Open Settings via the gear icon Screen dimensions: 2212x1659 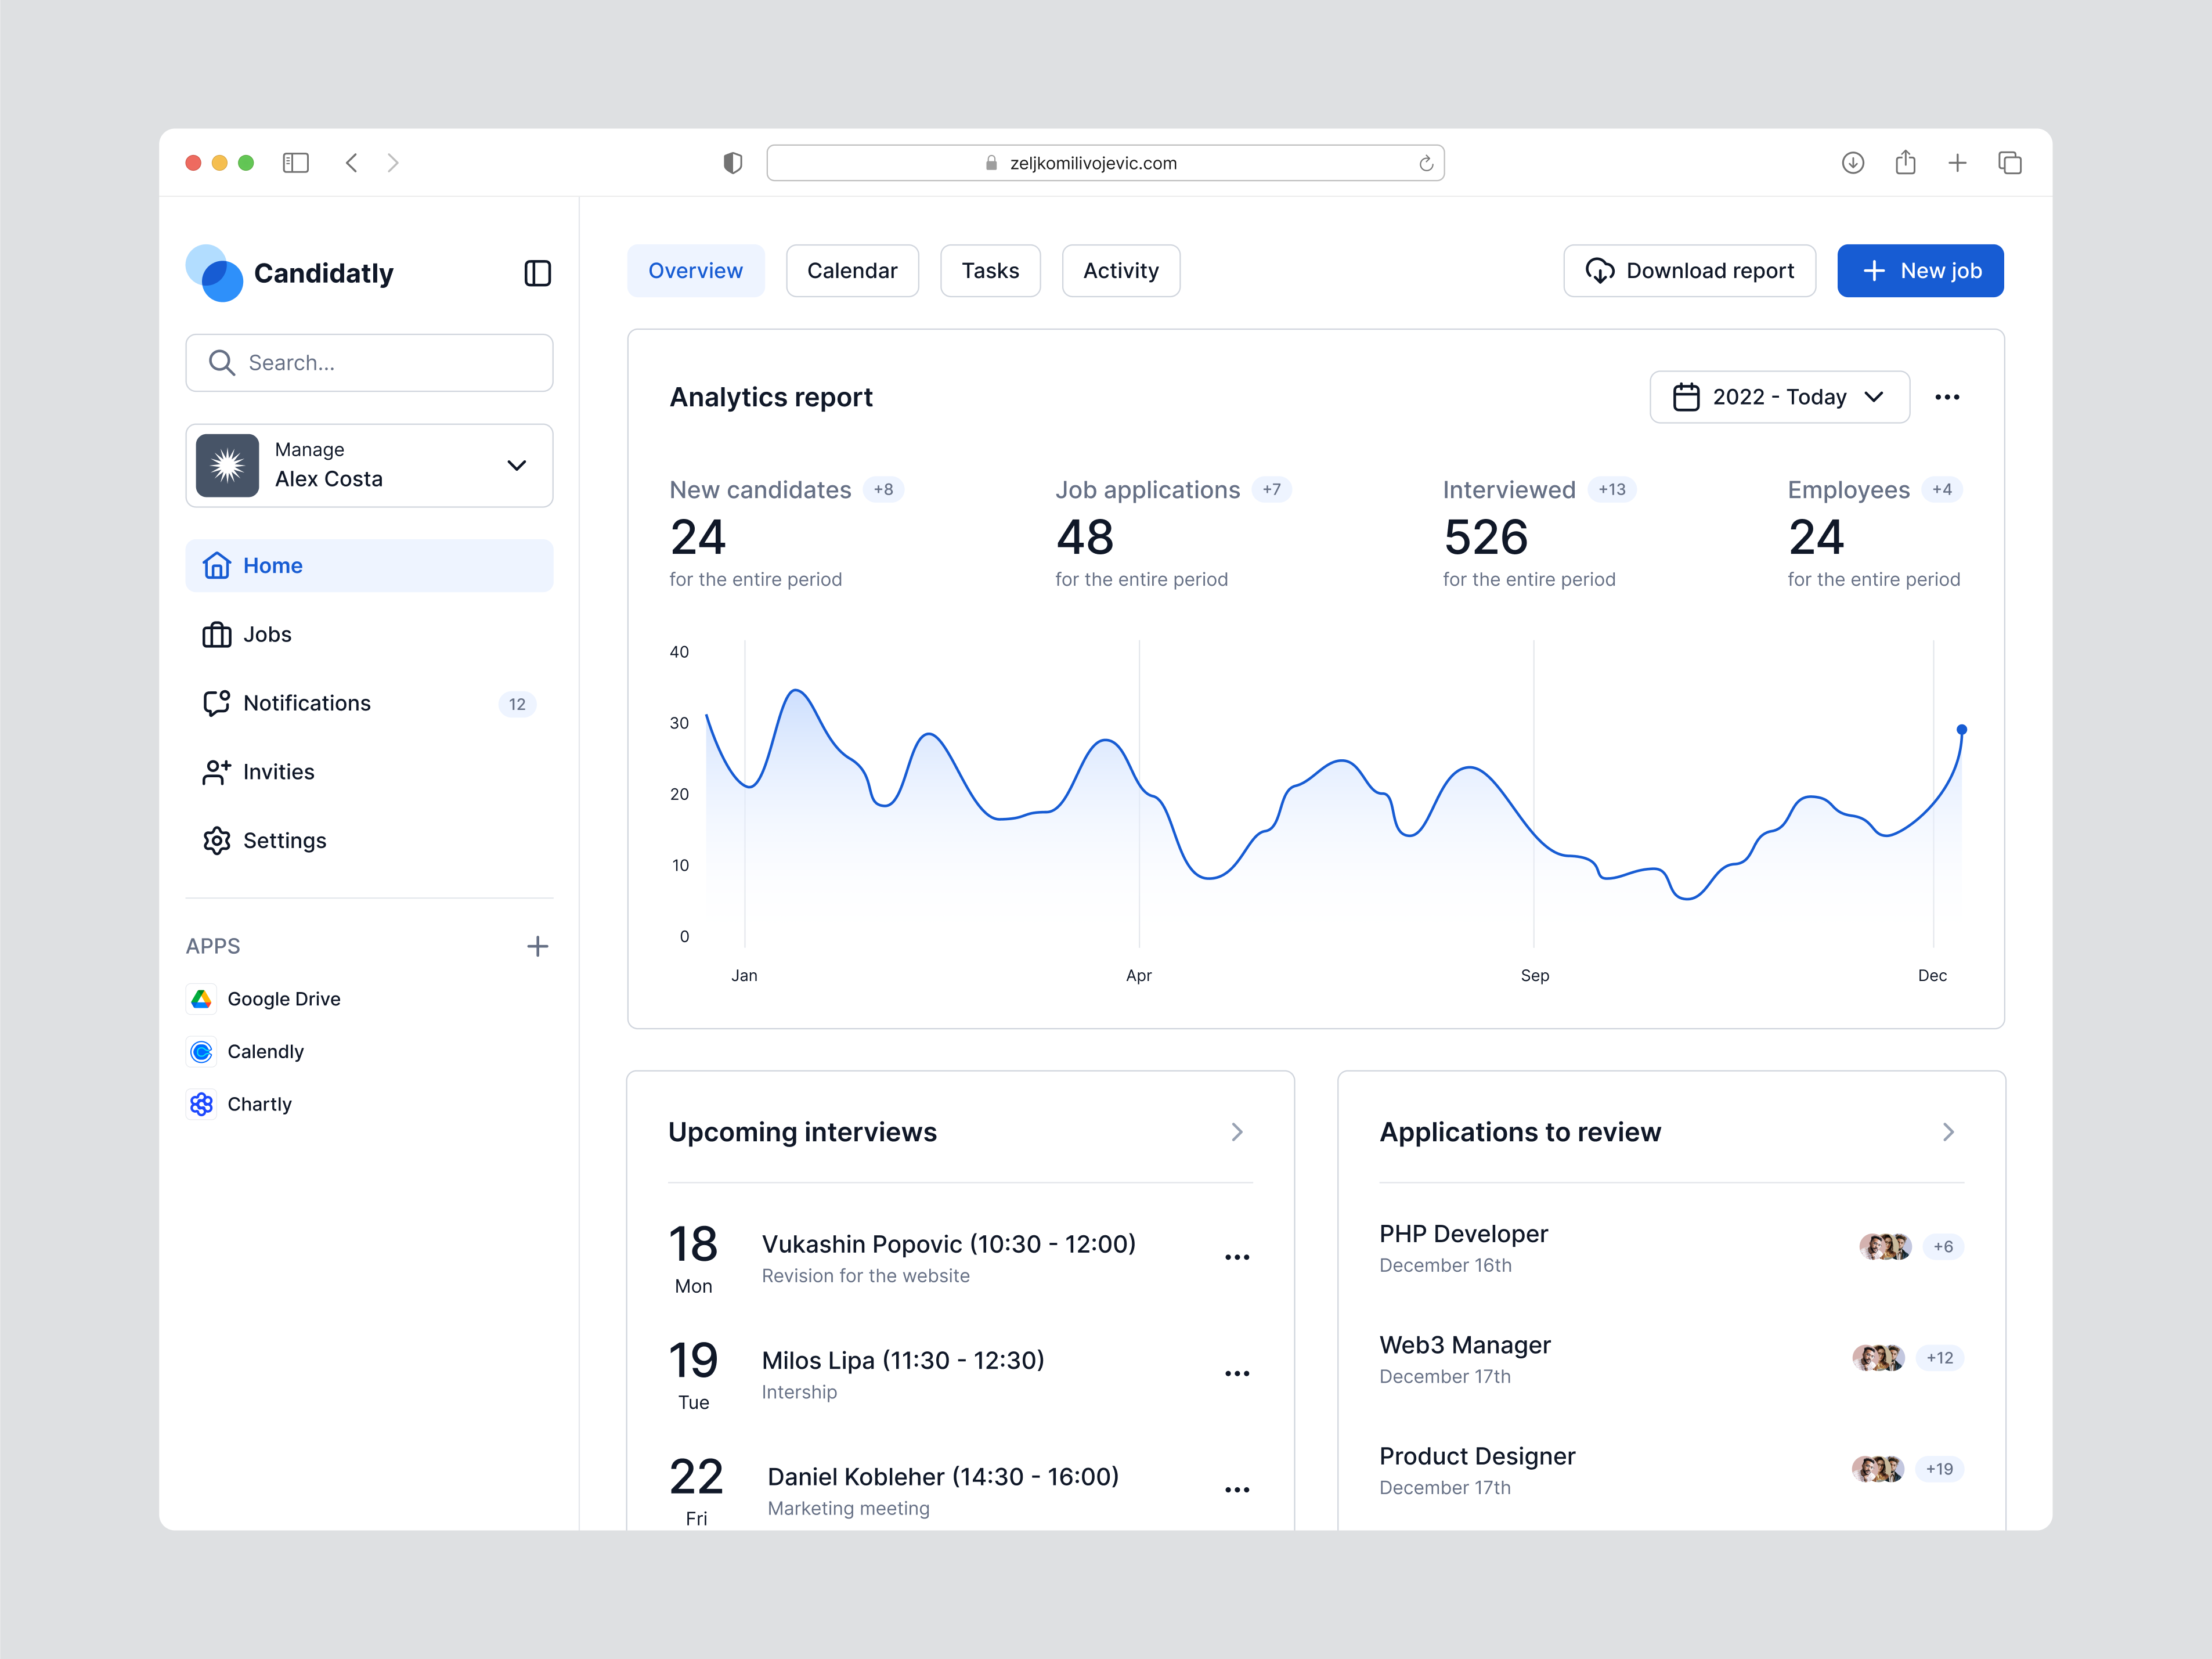[216, 840]
